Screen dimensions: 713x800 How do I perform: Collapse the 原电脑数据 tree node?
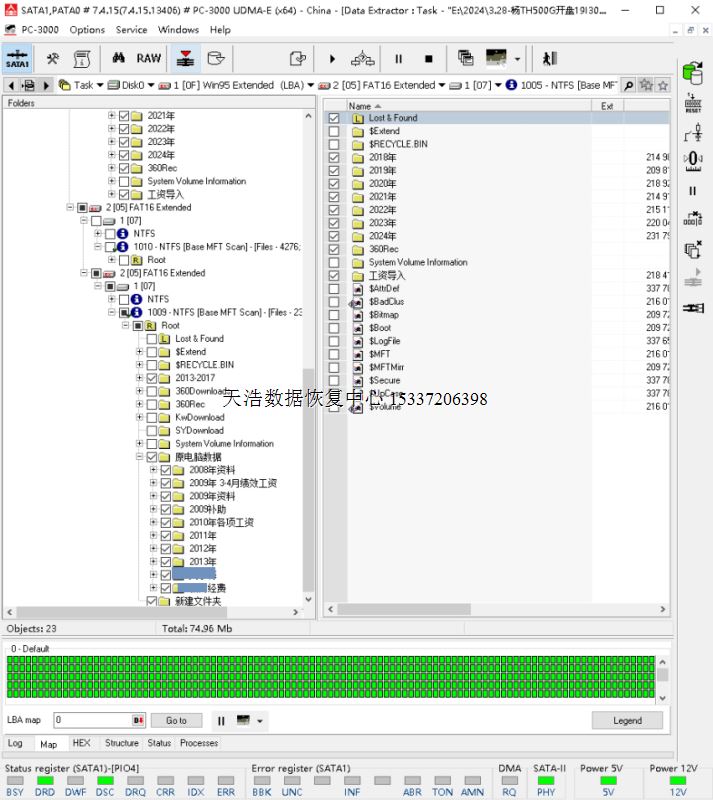(139, 457)
